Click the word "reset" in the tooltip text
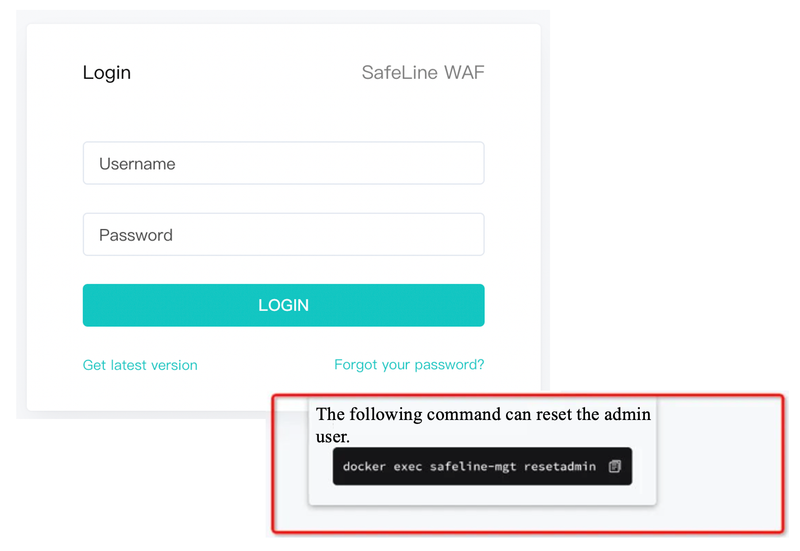 tap(554, 414)
